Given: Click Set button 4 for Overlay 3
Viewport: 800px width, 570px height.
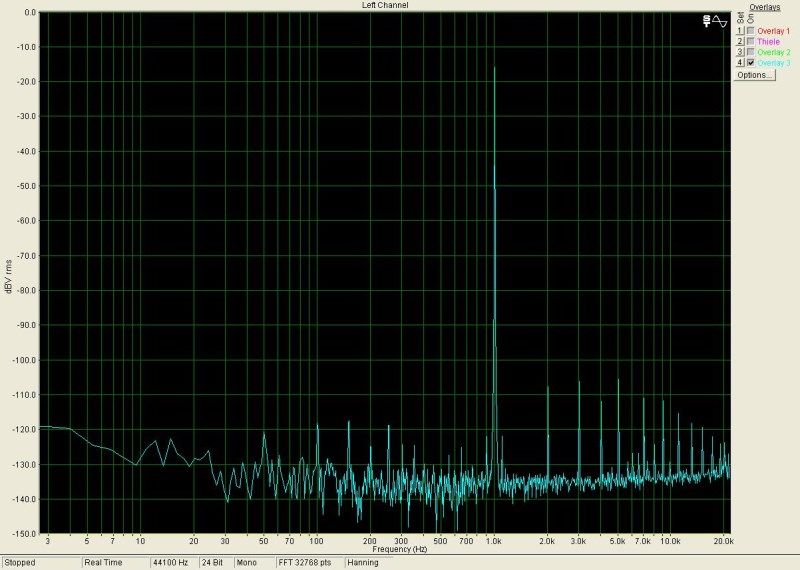Looking at the screenshot, I should pos(740,63).
